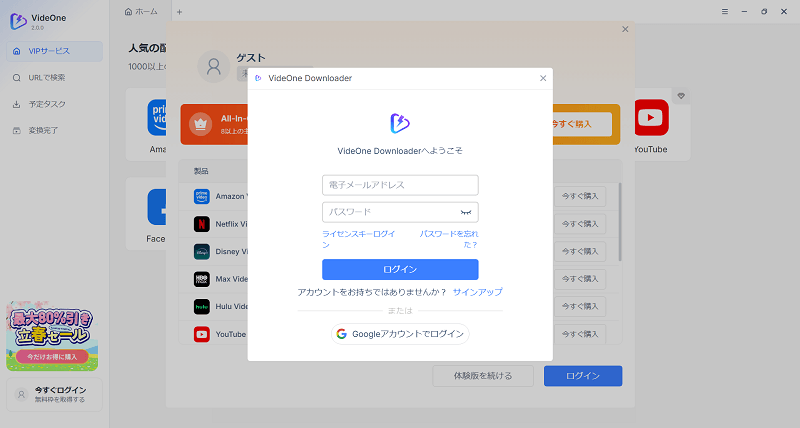
Task: Click the crown All-In-One icon
Action: [201, 124]
